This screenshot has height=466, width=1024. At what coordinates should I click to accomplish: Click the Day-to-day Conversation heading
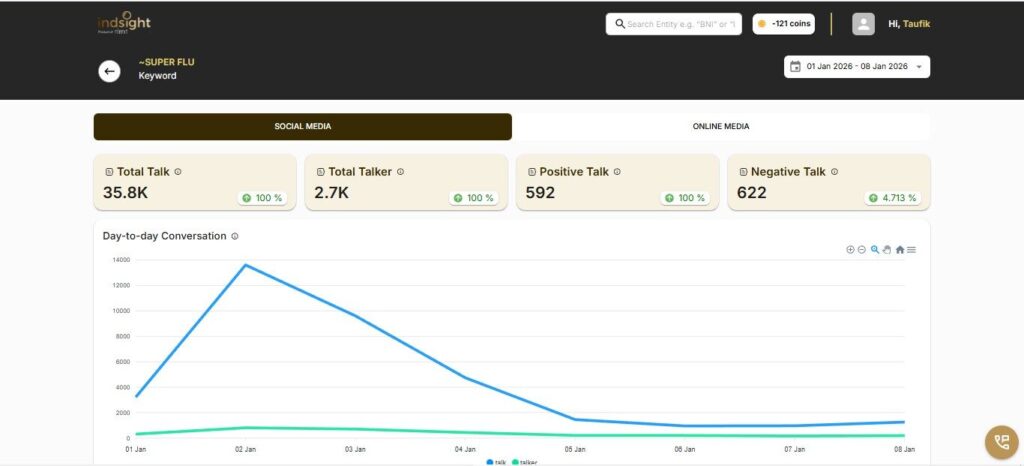pyautogui.click(x=165, y=236)
